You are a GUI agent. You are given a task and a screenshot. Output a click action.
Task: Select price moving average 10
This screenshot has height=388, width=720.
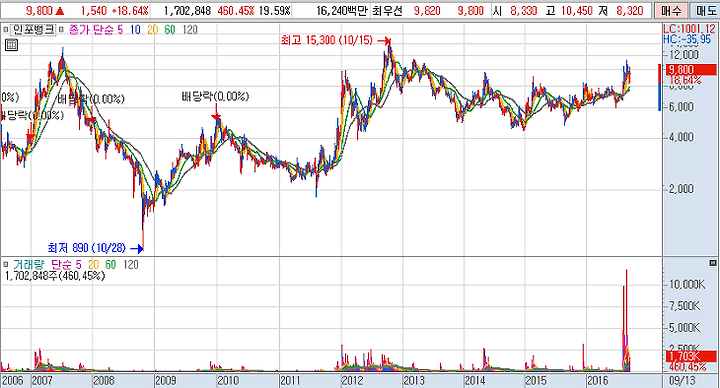pos(135,30)
